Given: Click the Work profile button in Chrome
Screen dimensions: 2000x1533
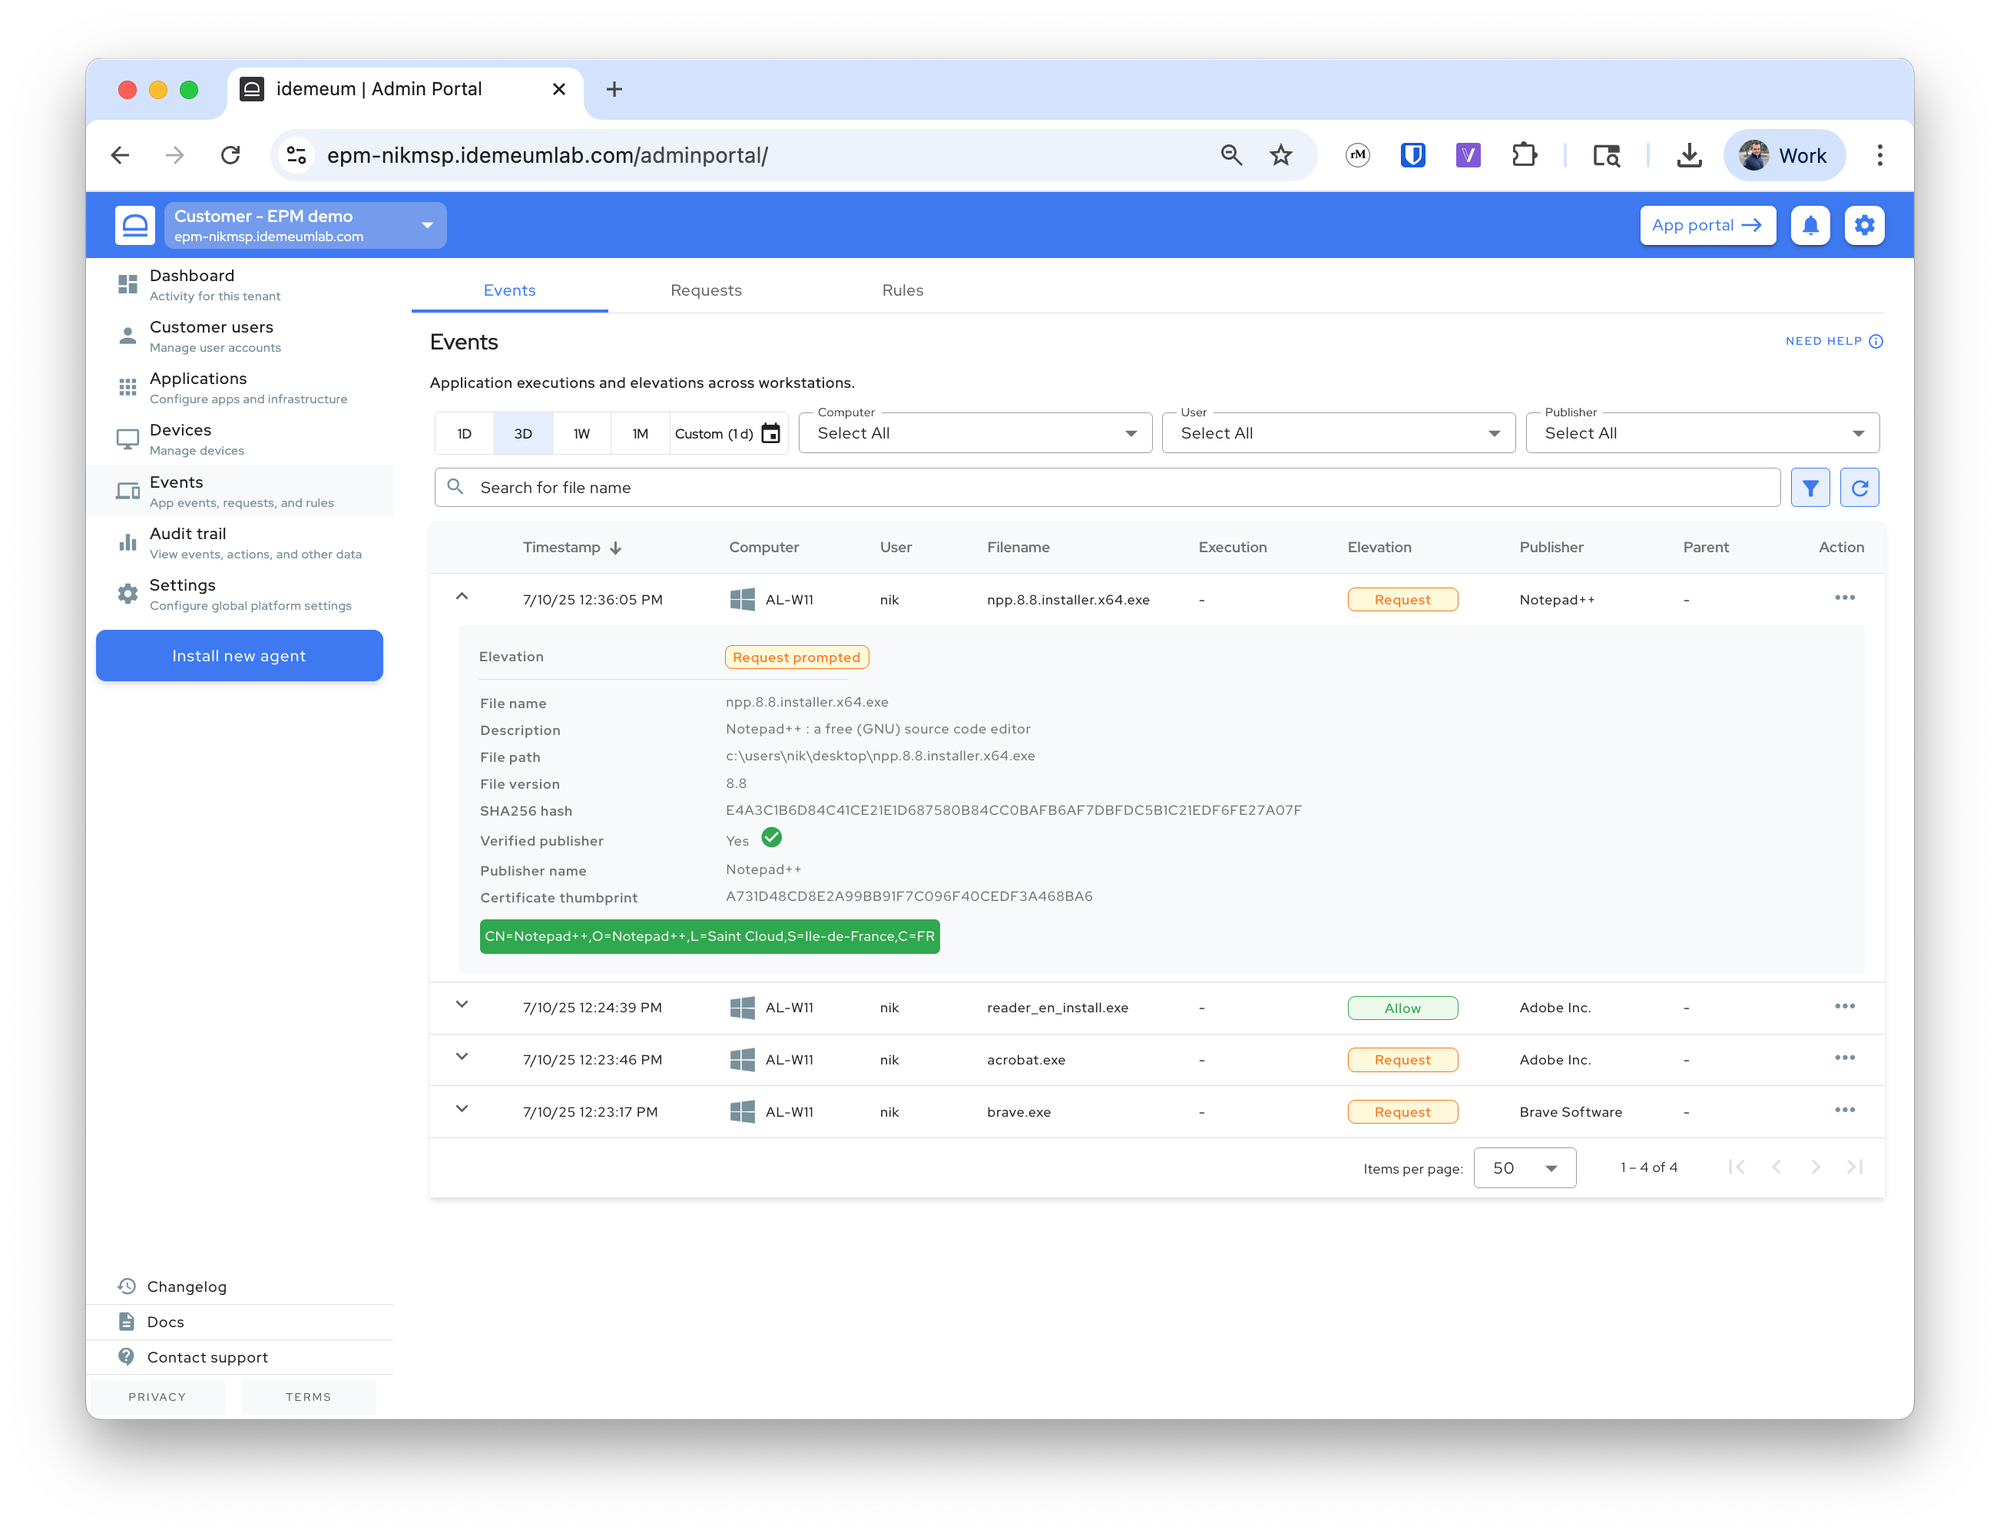Looking at the screenshot, I should click(x=1784, y=155).
